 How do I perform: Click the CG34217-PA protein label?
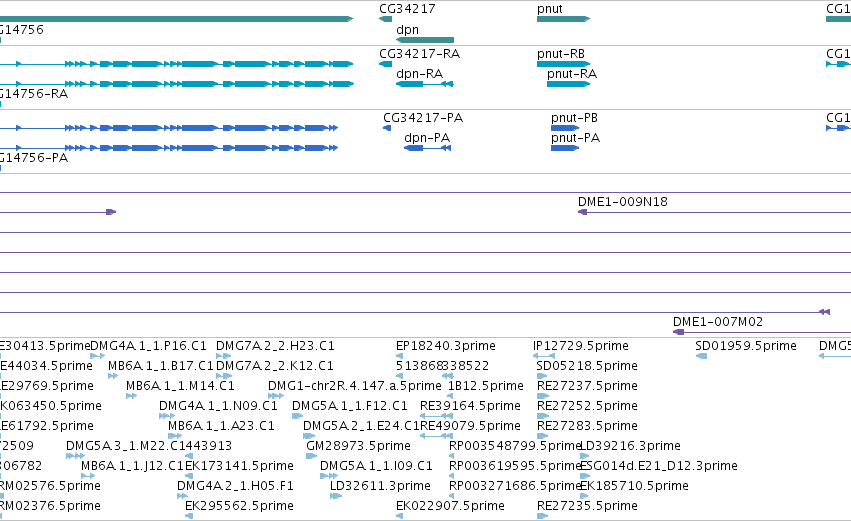click(423, 118)
